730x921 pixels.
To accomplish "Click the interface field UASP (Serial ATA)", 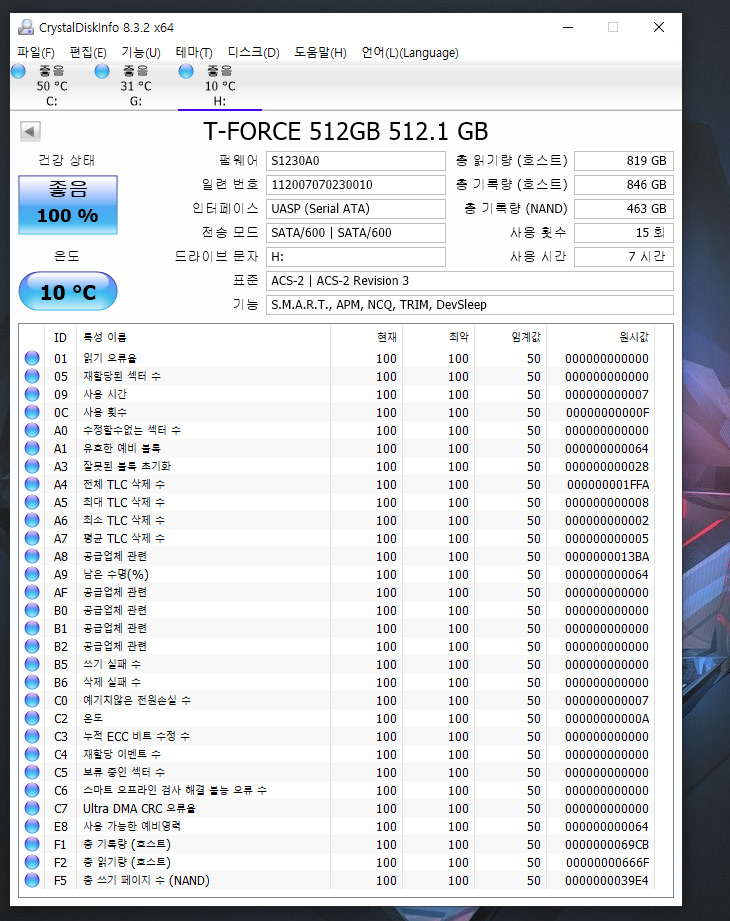I will 355,209.
